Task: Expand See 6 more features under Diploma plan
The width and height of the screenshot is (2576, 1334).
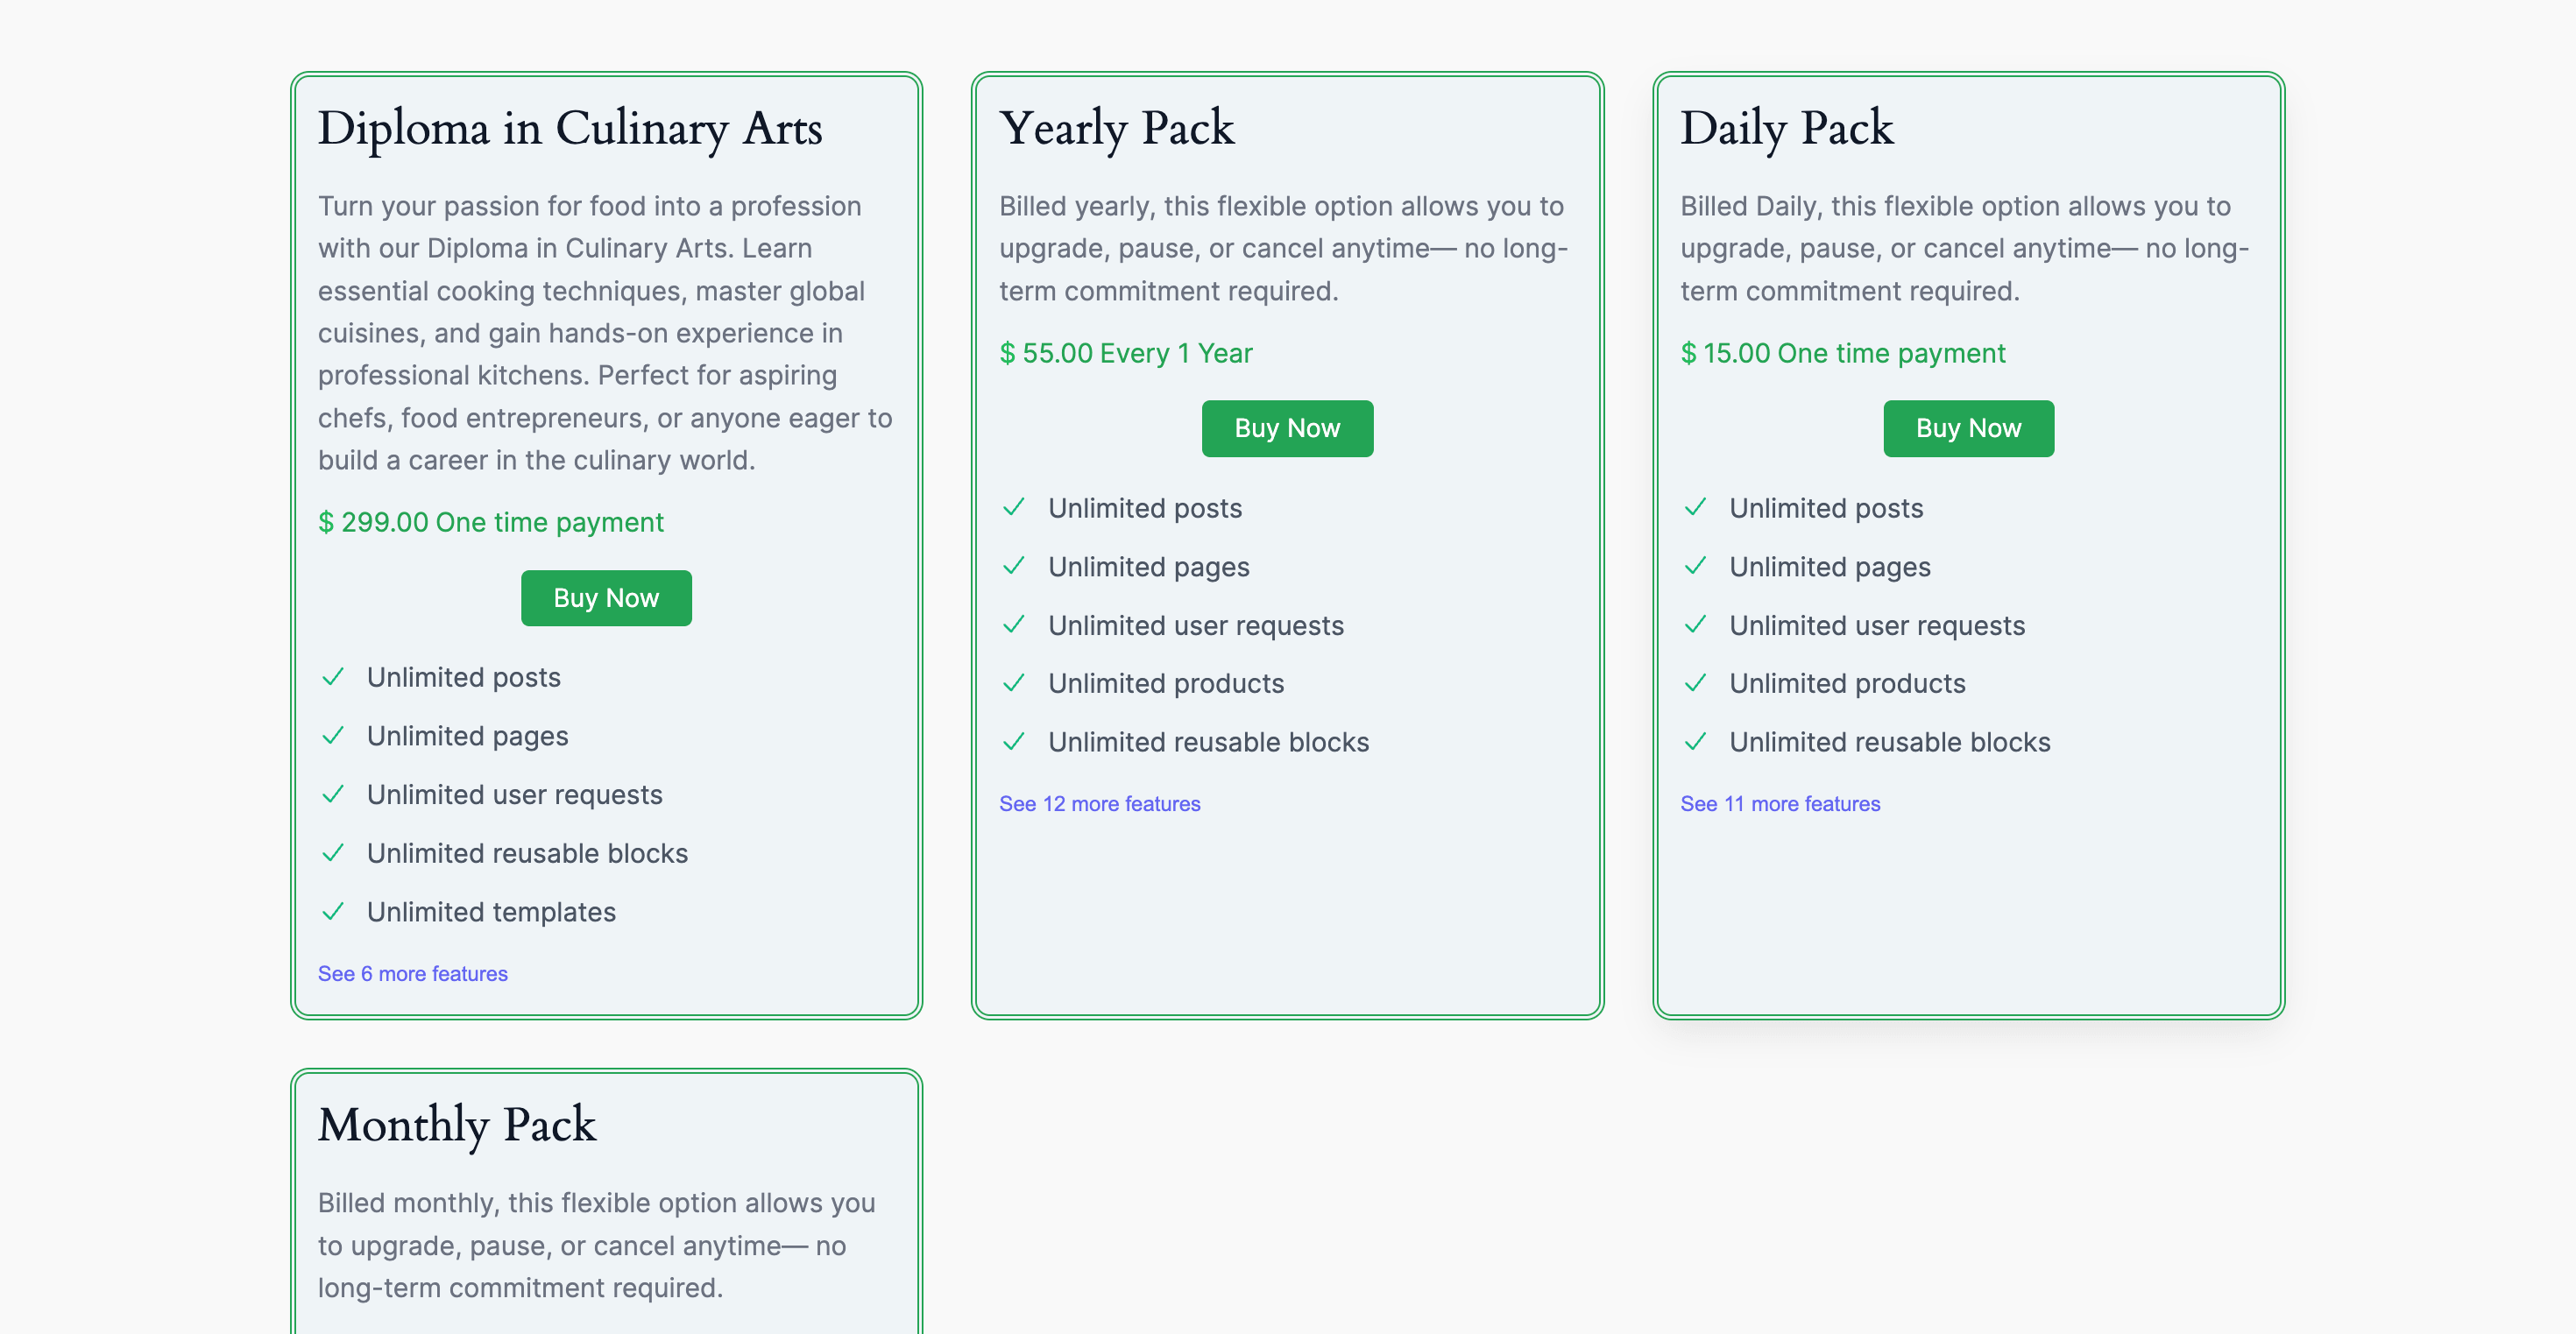Action: tap(412, 973)
